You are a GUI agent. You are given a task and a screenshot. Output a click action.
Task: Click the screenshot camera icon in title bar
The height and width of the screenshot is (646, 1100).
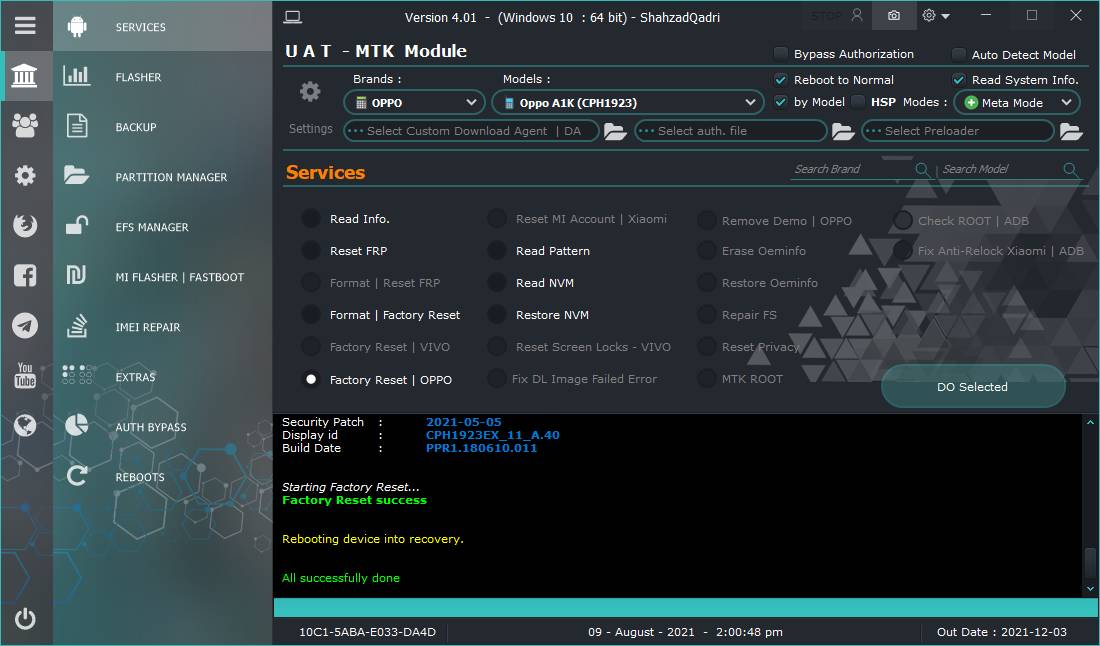pos(894,15)
